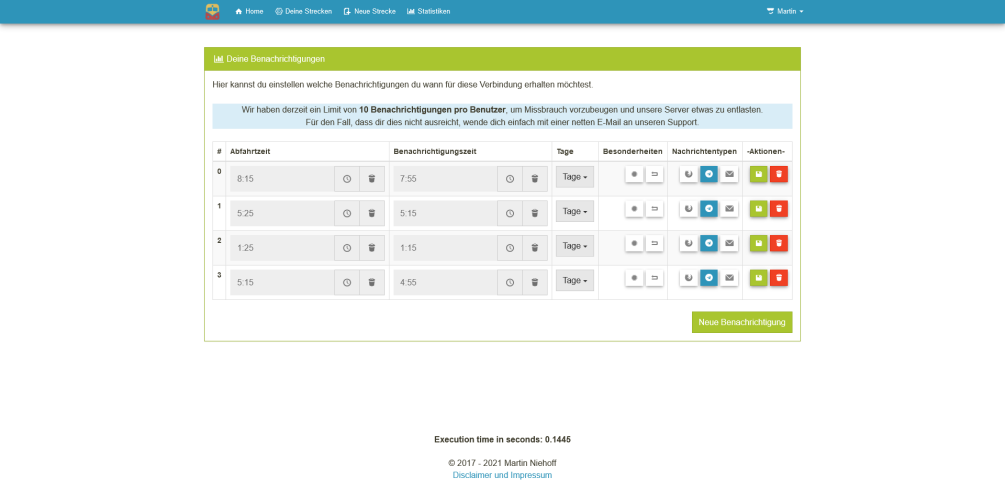Open the Disclaimer und Impressum link
This screenshot has height=500, width=1005.
point(502,475)
